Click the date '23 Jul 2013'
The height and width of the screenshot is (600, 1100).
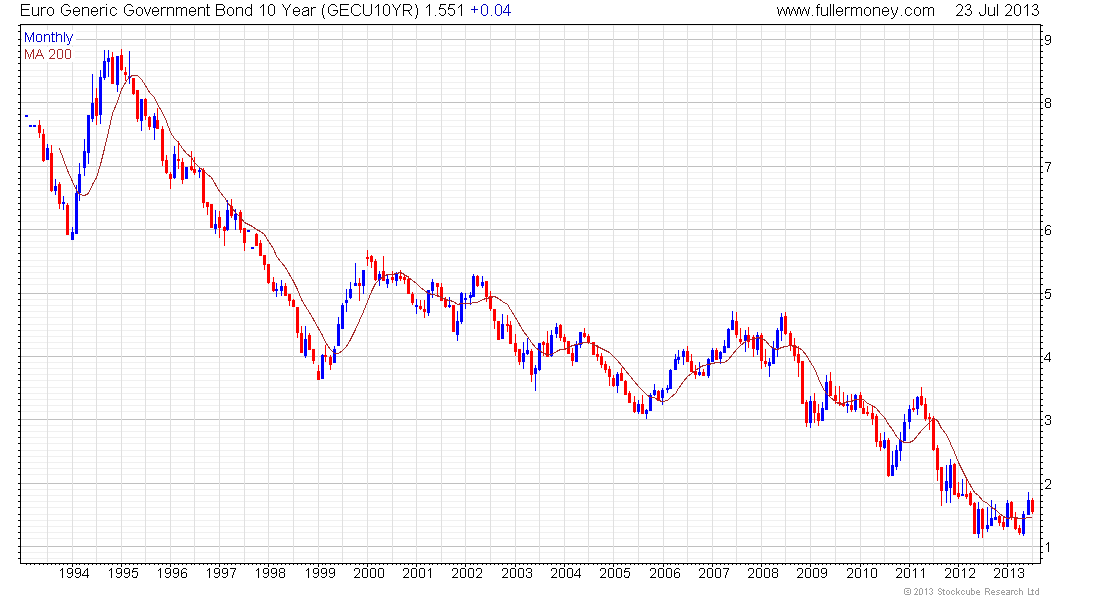point(997,11)
